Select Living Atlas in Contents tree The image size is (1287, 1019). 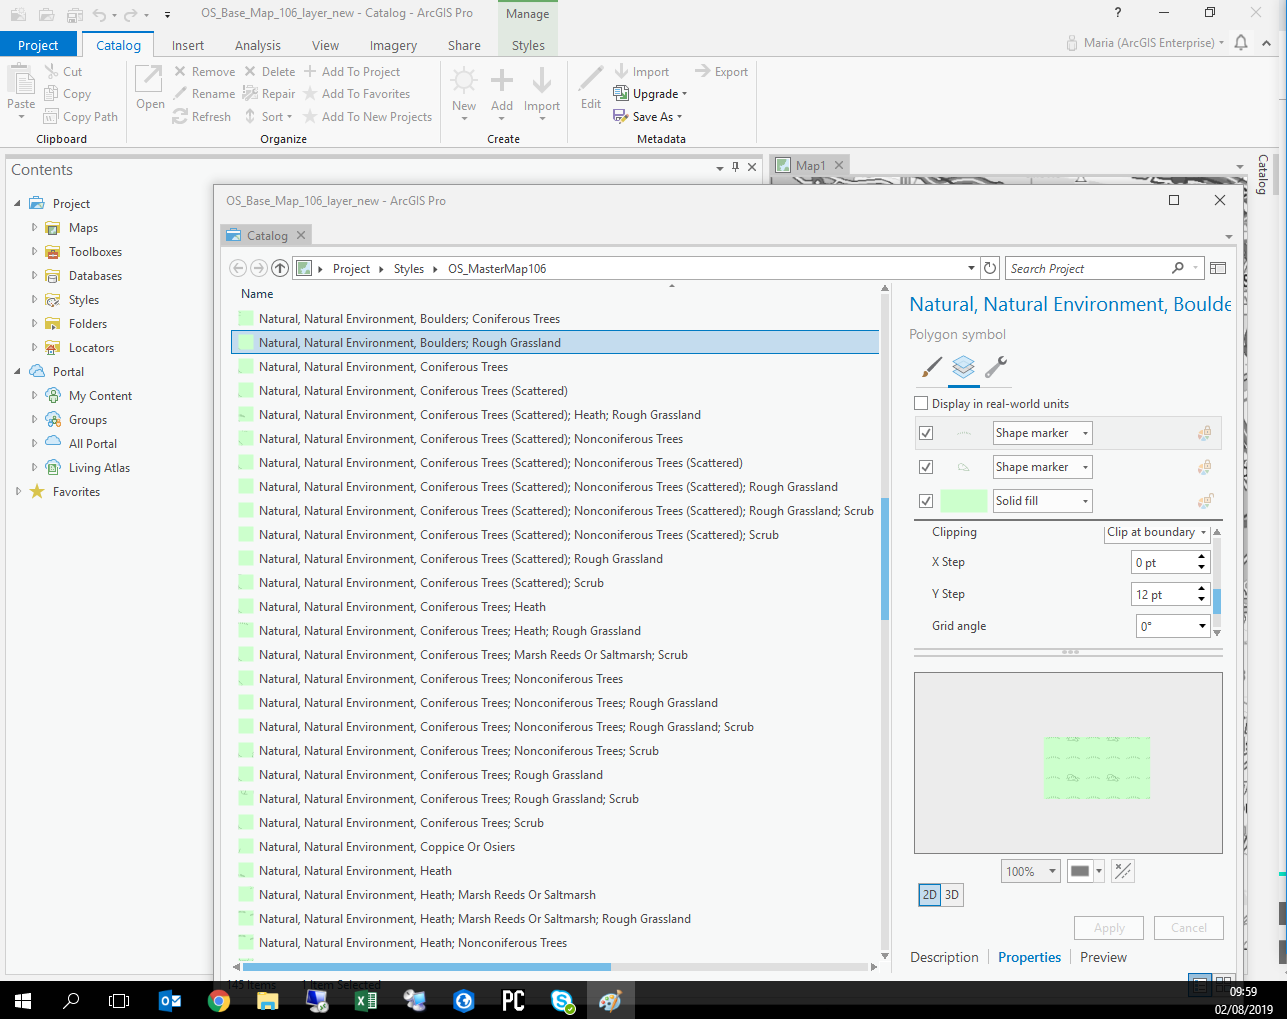tap(99, 468)
